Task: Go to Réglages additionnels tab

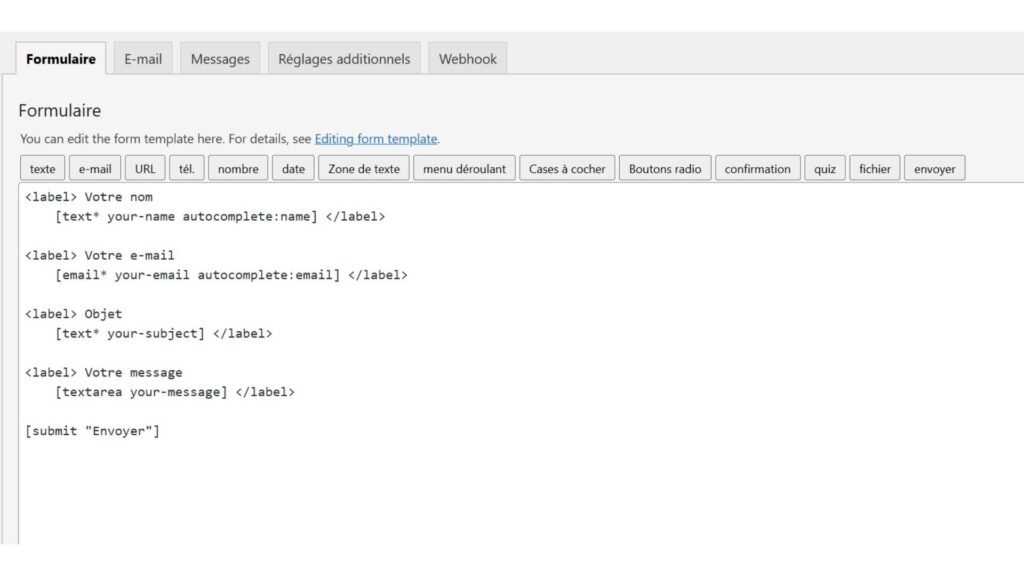Action: coord(344,59)
